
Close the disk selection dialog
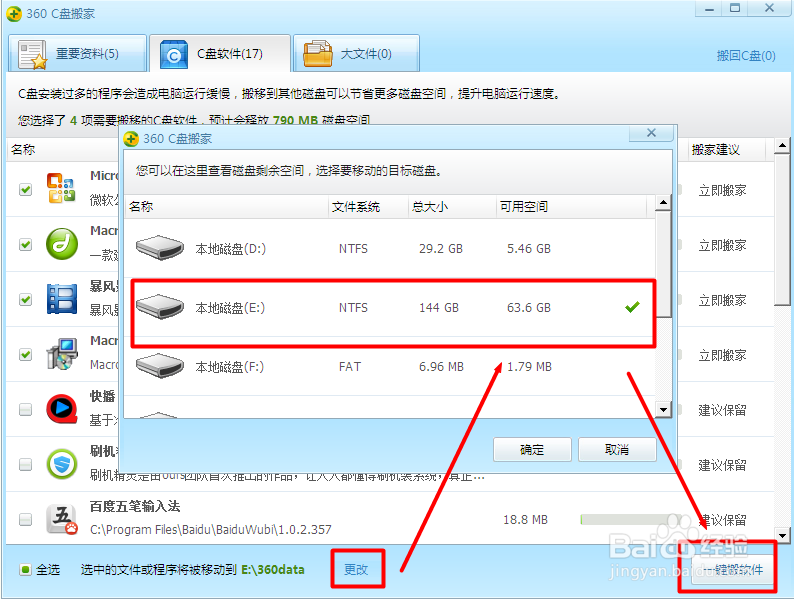pyautogui.click(x=651, y=133)
